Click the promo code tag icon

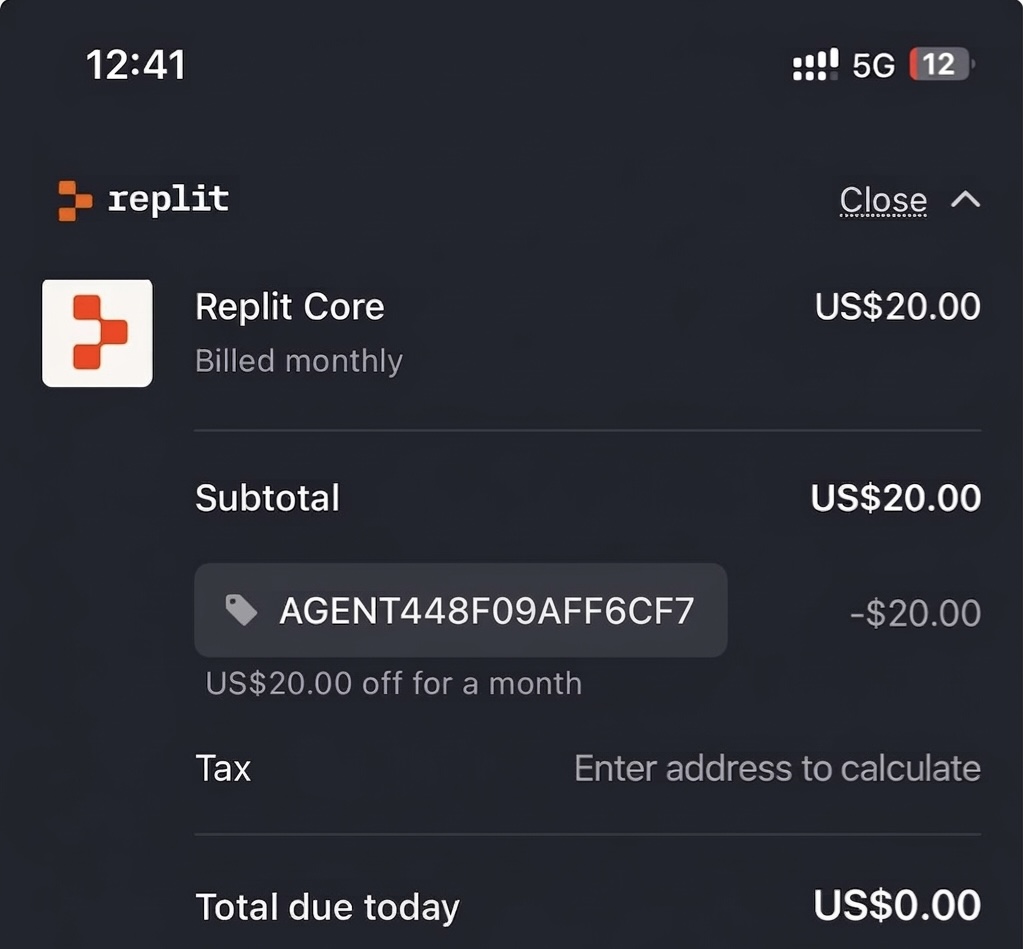point(241,610)
